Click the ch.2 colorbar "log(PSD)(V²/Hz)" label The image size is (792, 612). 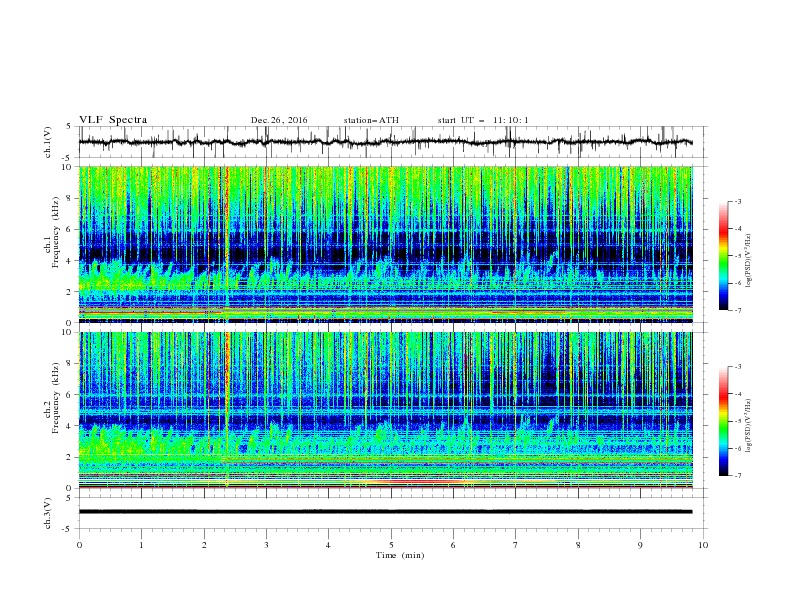749,426
